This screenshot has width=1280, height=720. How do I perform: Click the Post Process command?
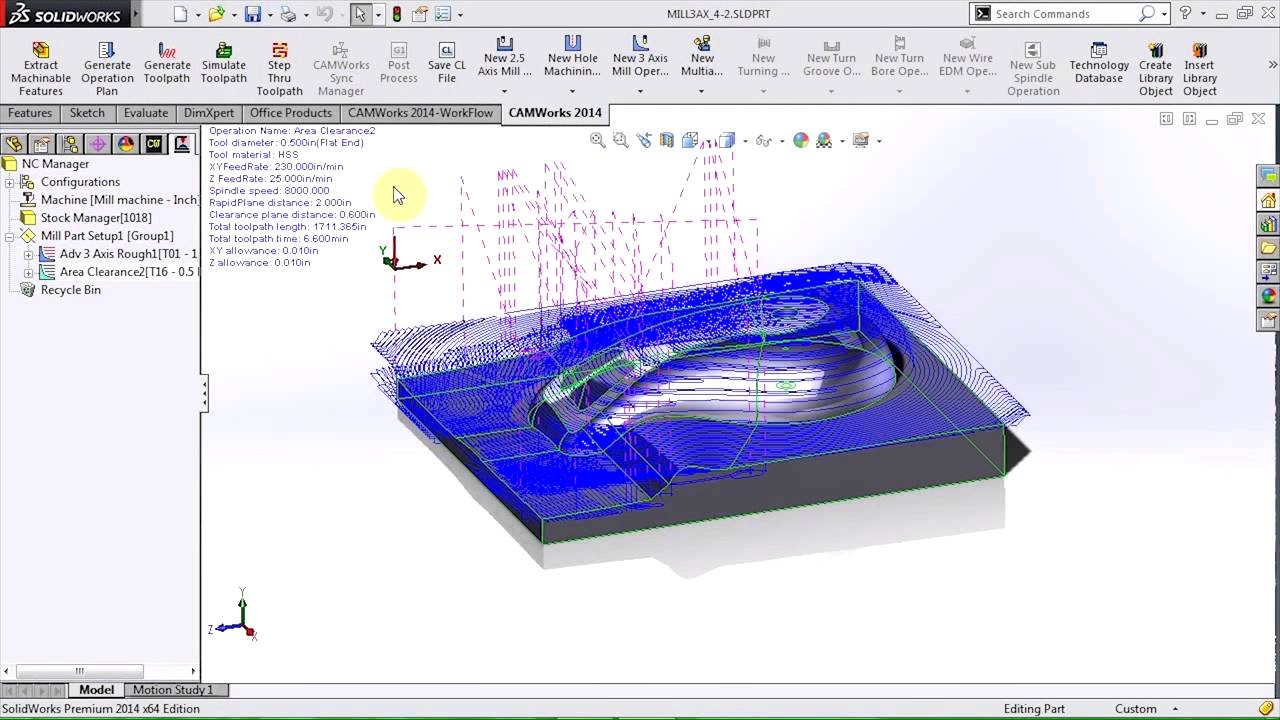(399, 63)
